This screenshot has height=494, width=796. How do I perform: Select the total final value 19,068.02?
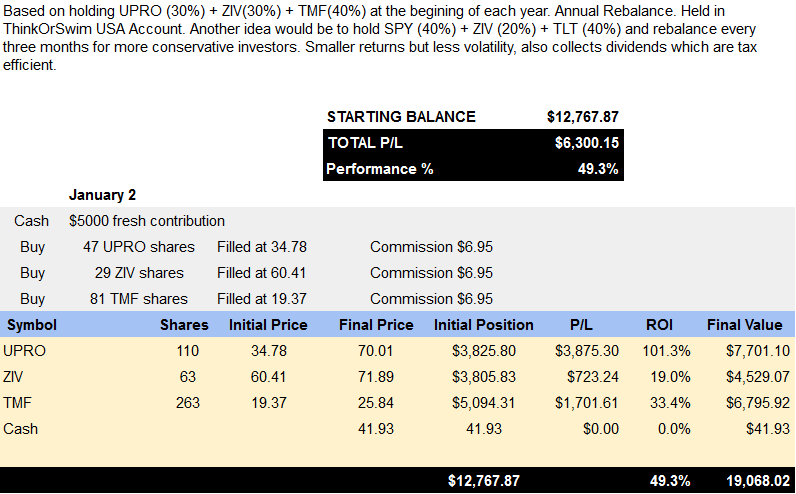click(x=758, y=481)
